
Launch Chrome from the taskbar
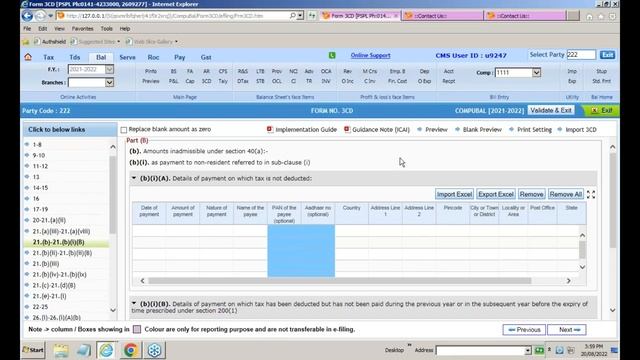tap(131, 350)
